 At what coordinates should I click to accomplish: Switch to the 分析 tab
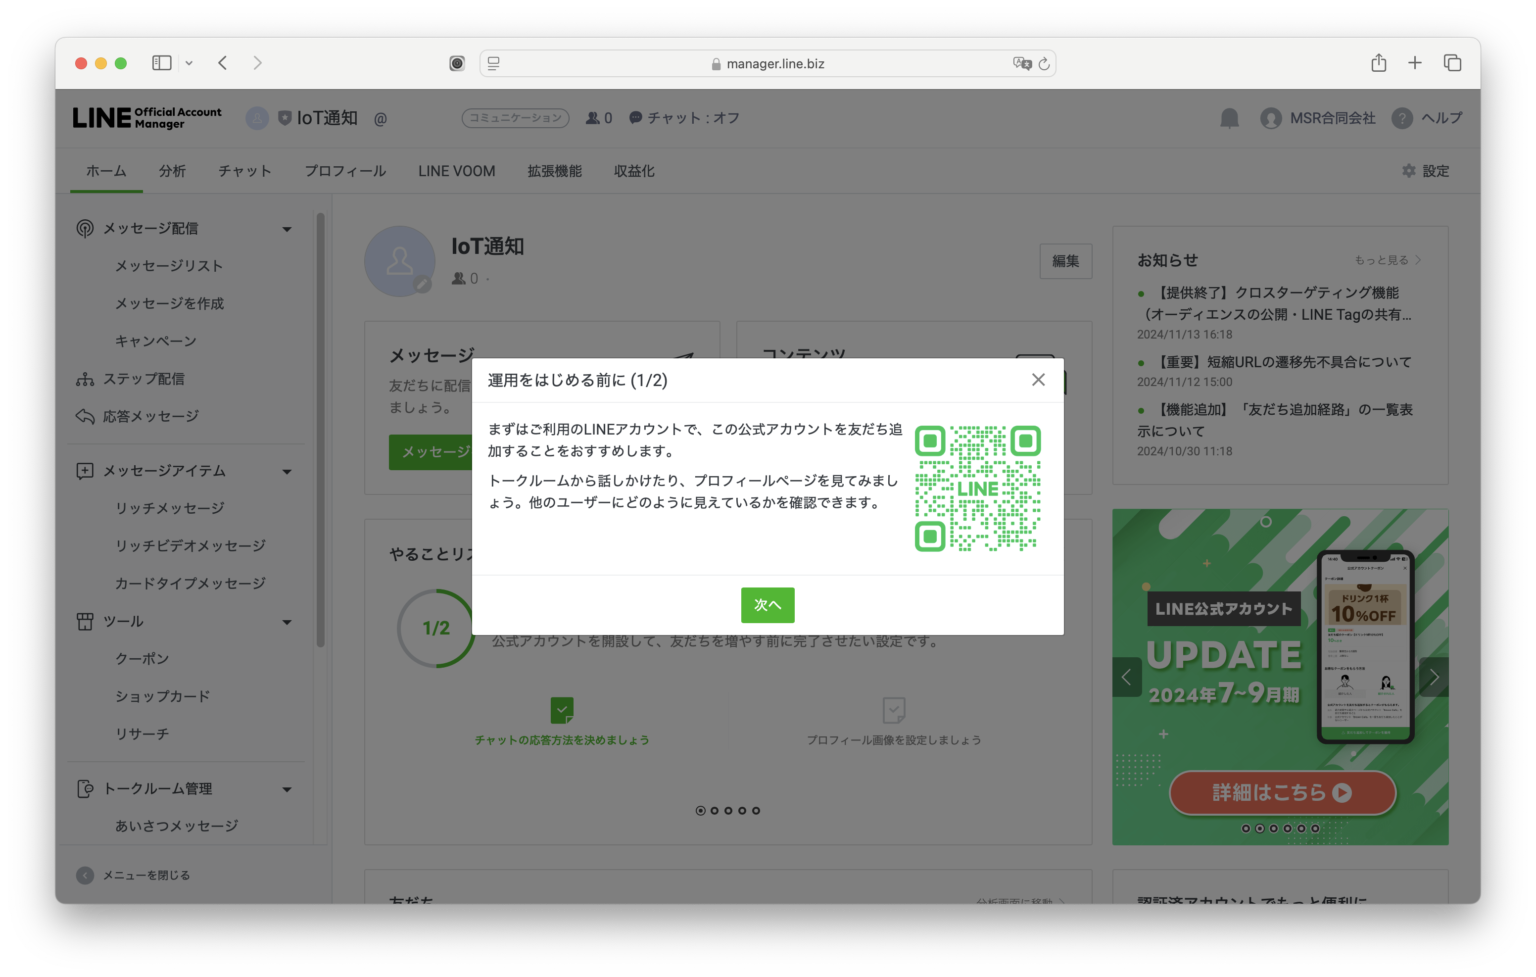pyautogui.click(x=171, y=170)
